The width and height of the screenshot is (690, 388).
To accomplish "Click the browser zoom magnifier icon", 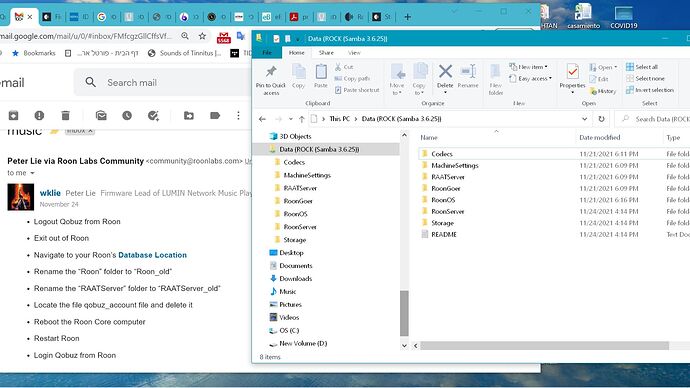I will [185, 36].
